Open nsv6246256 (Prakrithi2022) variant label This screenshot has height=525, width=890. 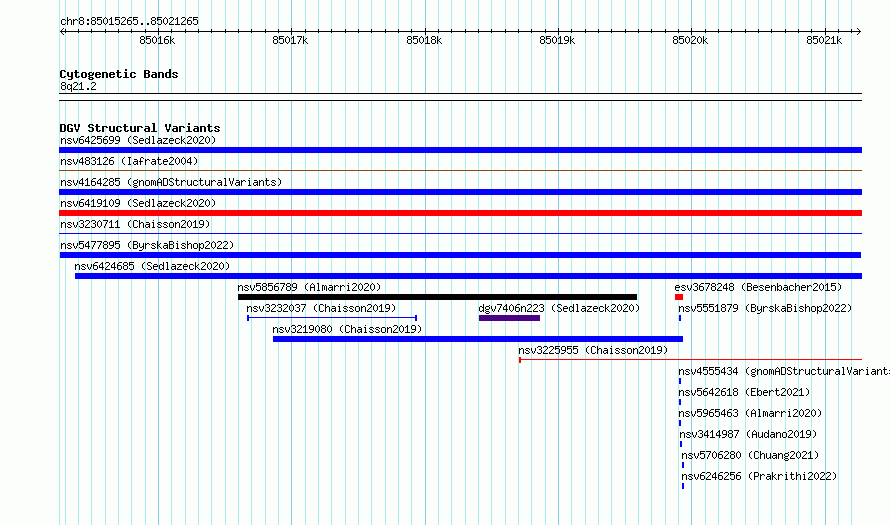[x=759, y=476]
